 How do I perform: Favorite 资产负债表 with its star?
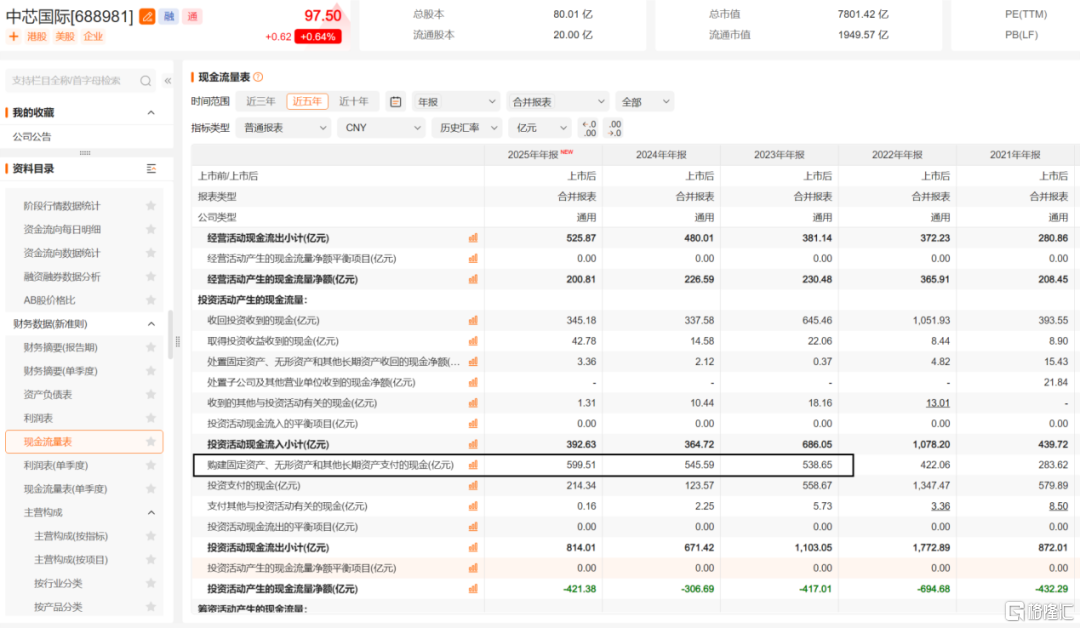(151, 395)
